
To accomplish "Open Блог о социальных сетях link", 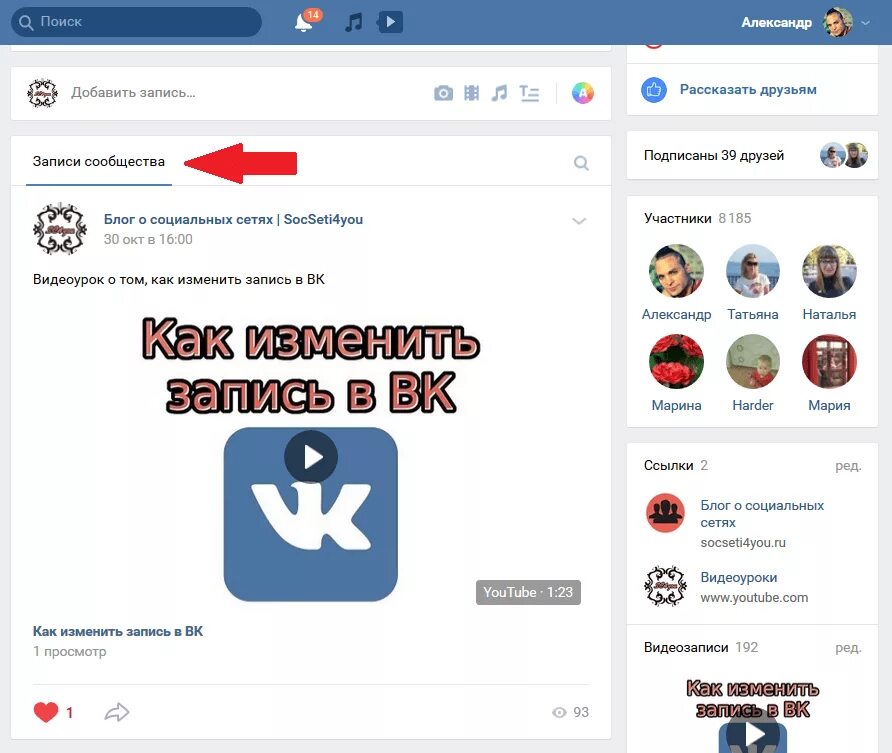I will click(762, 514).
